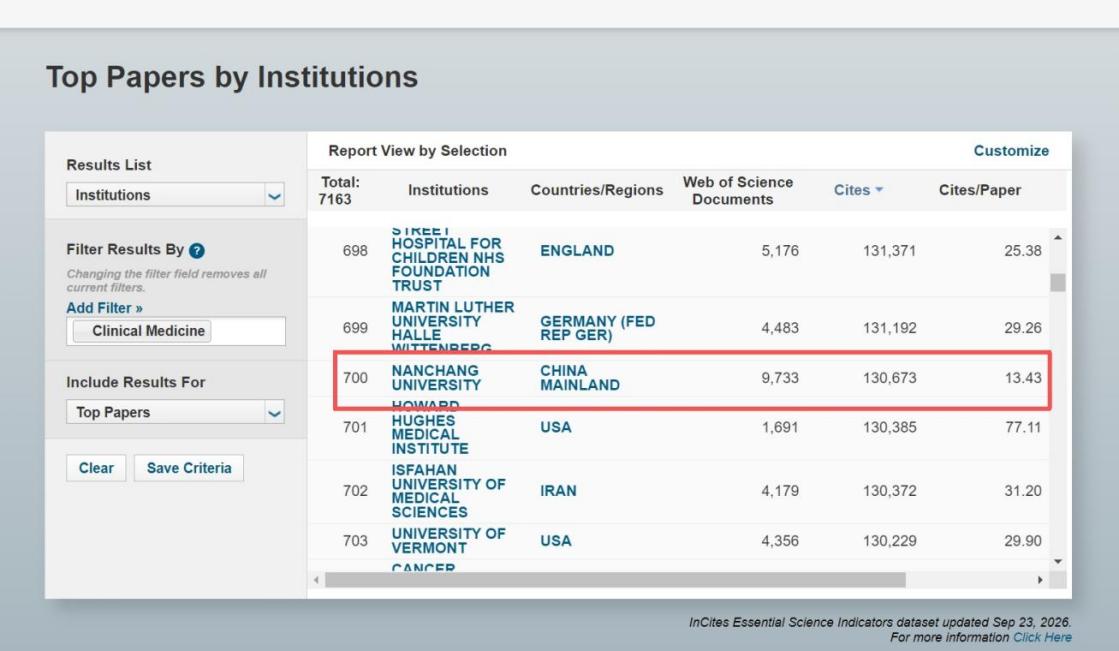
Task: Click the Clear button
Action: click(96, 468)
